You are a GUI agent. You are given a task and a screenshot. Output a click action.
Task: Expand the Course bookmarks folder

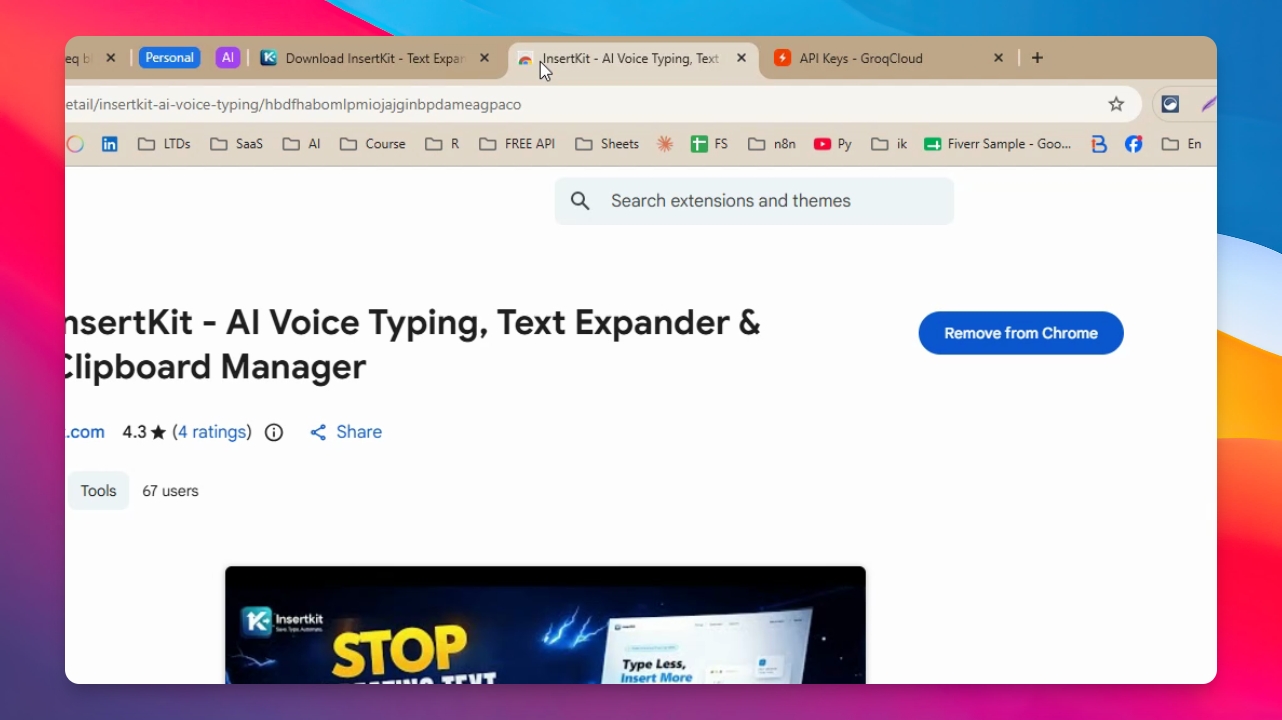[373, 144]
